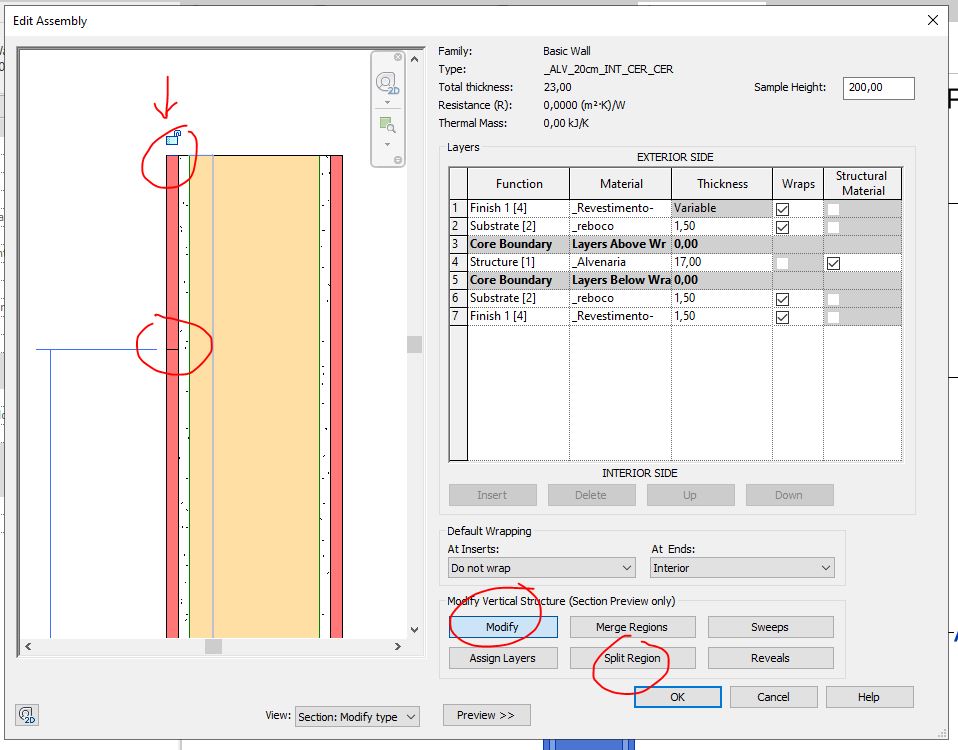Click the zoom region magnifier icon
This screenshot has width=958, height=750.
(x=387, y=125)
